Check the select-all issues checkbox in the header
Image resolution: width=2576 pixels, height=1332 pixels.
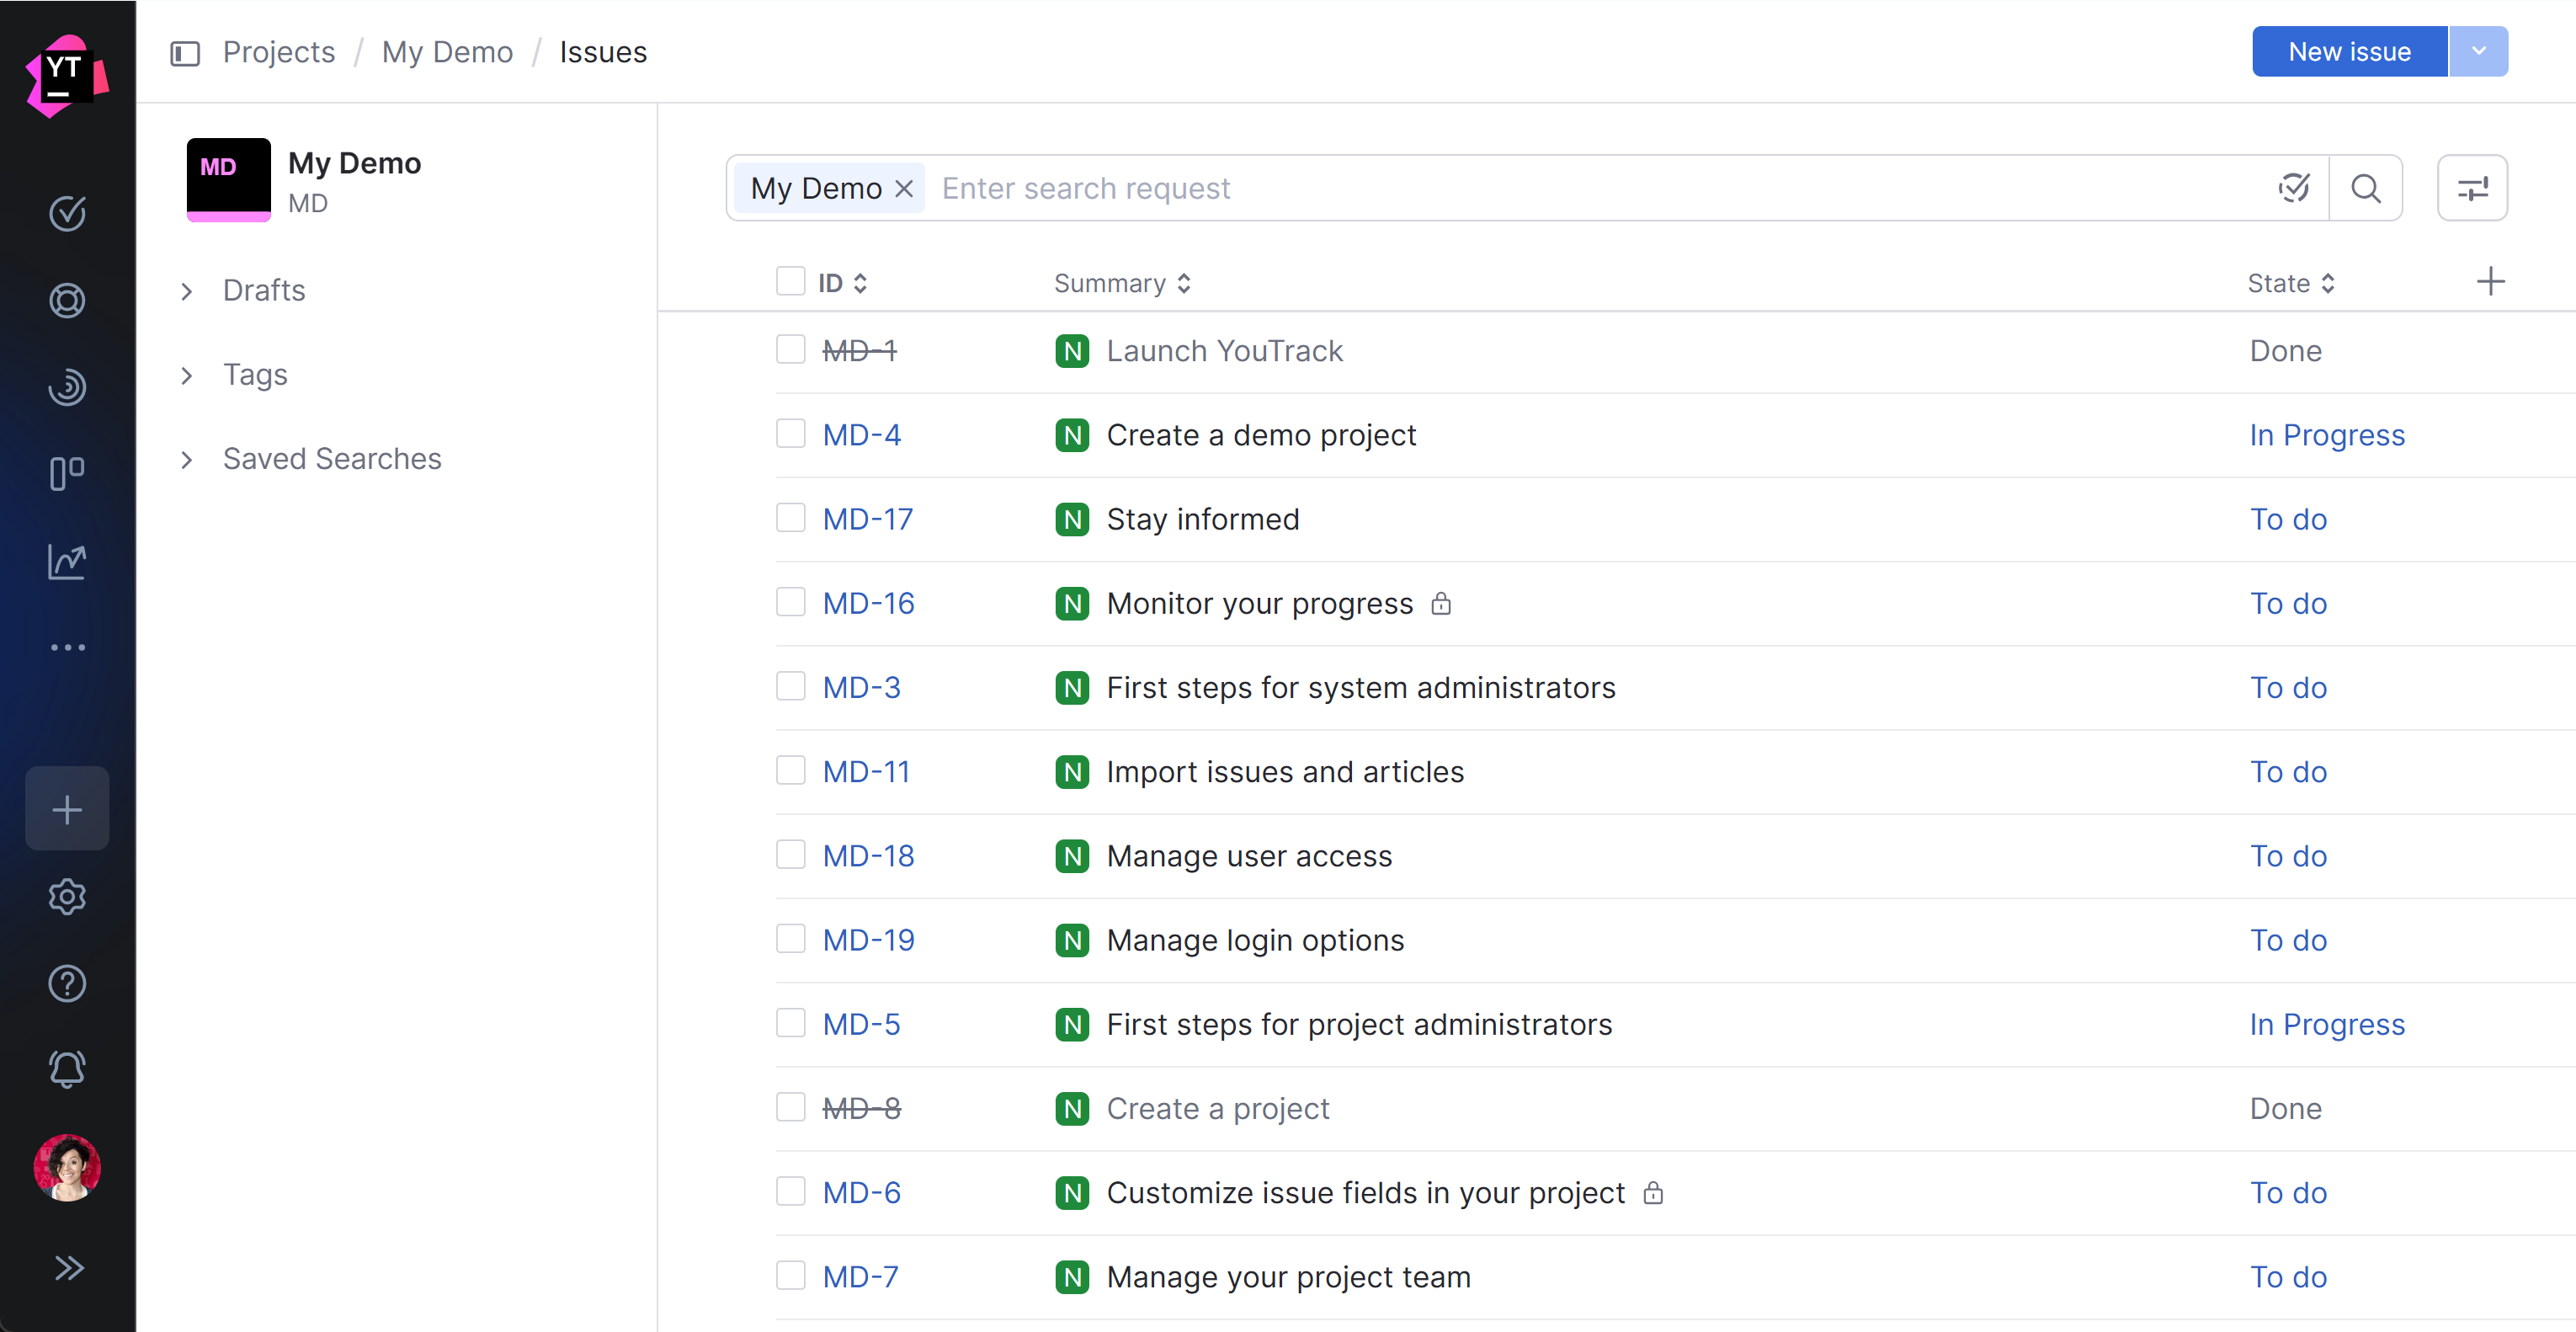coord(790,281)
